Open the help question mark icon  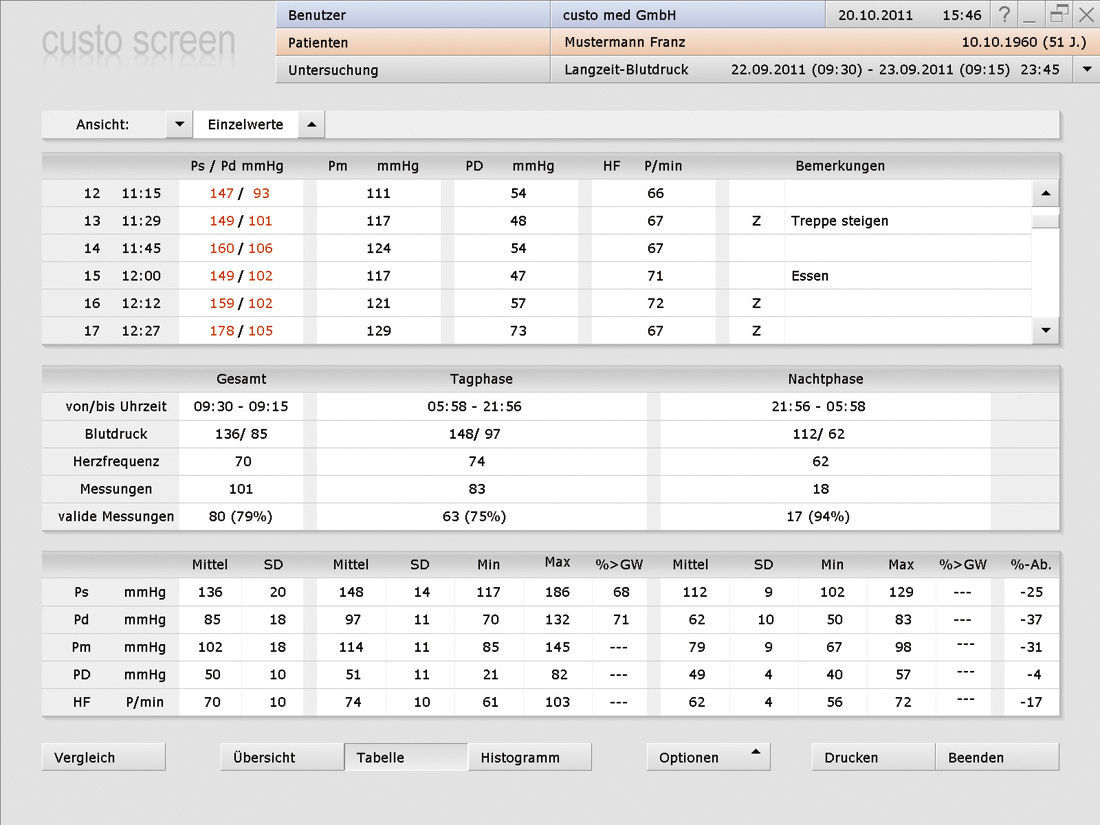pyautogui.click(x=1005, y=14)
